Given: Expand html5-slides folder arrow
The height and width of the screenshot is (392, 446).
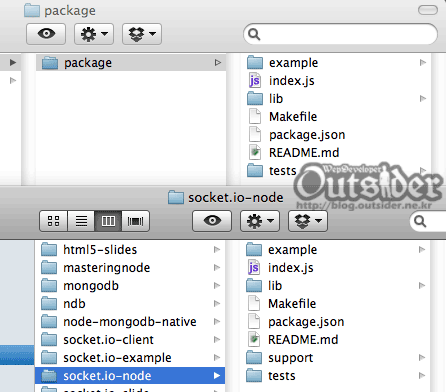Looking at the screenshot, I should point(217,250).
